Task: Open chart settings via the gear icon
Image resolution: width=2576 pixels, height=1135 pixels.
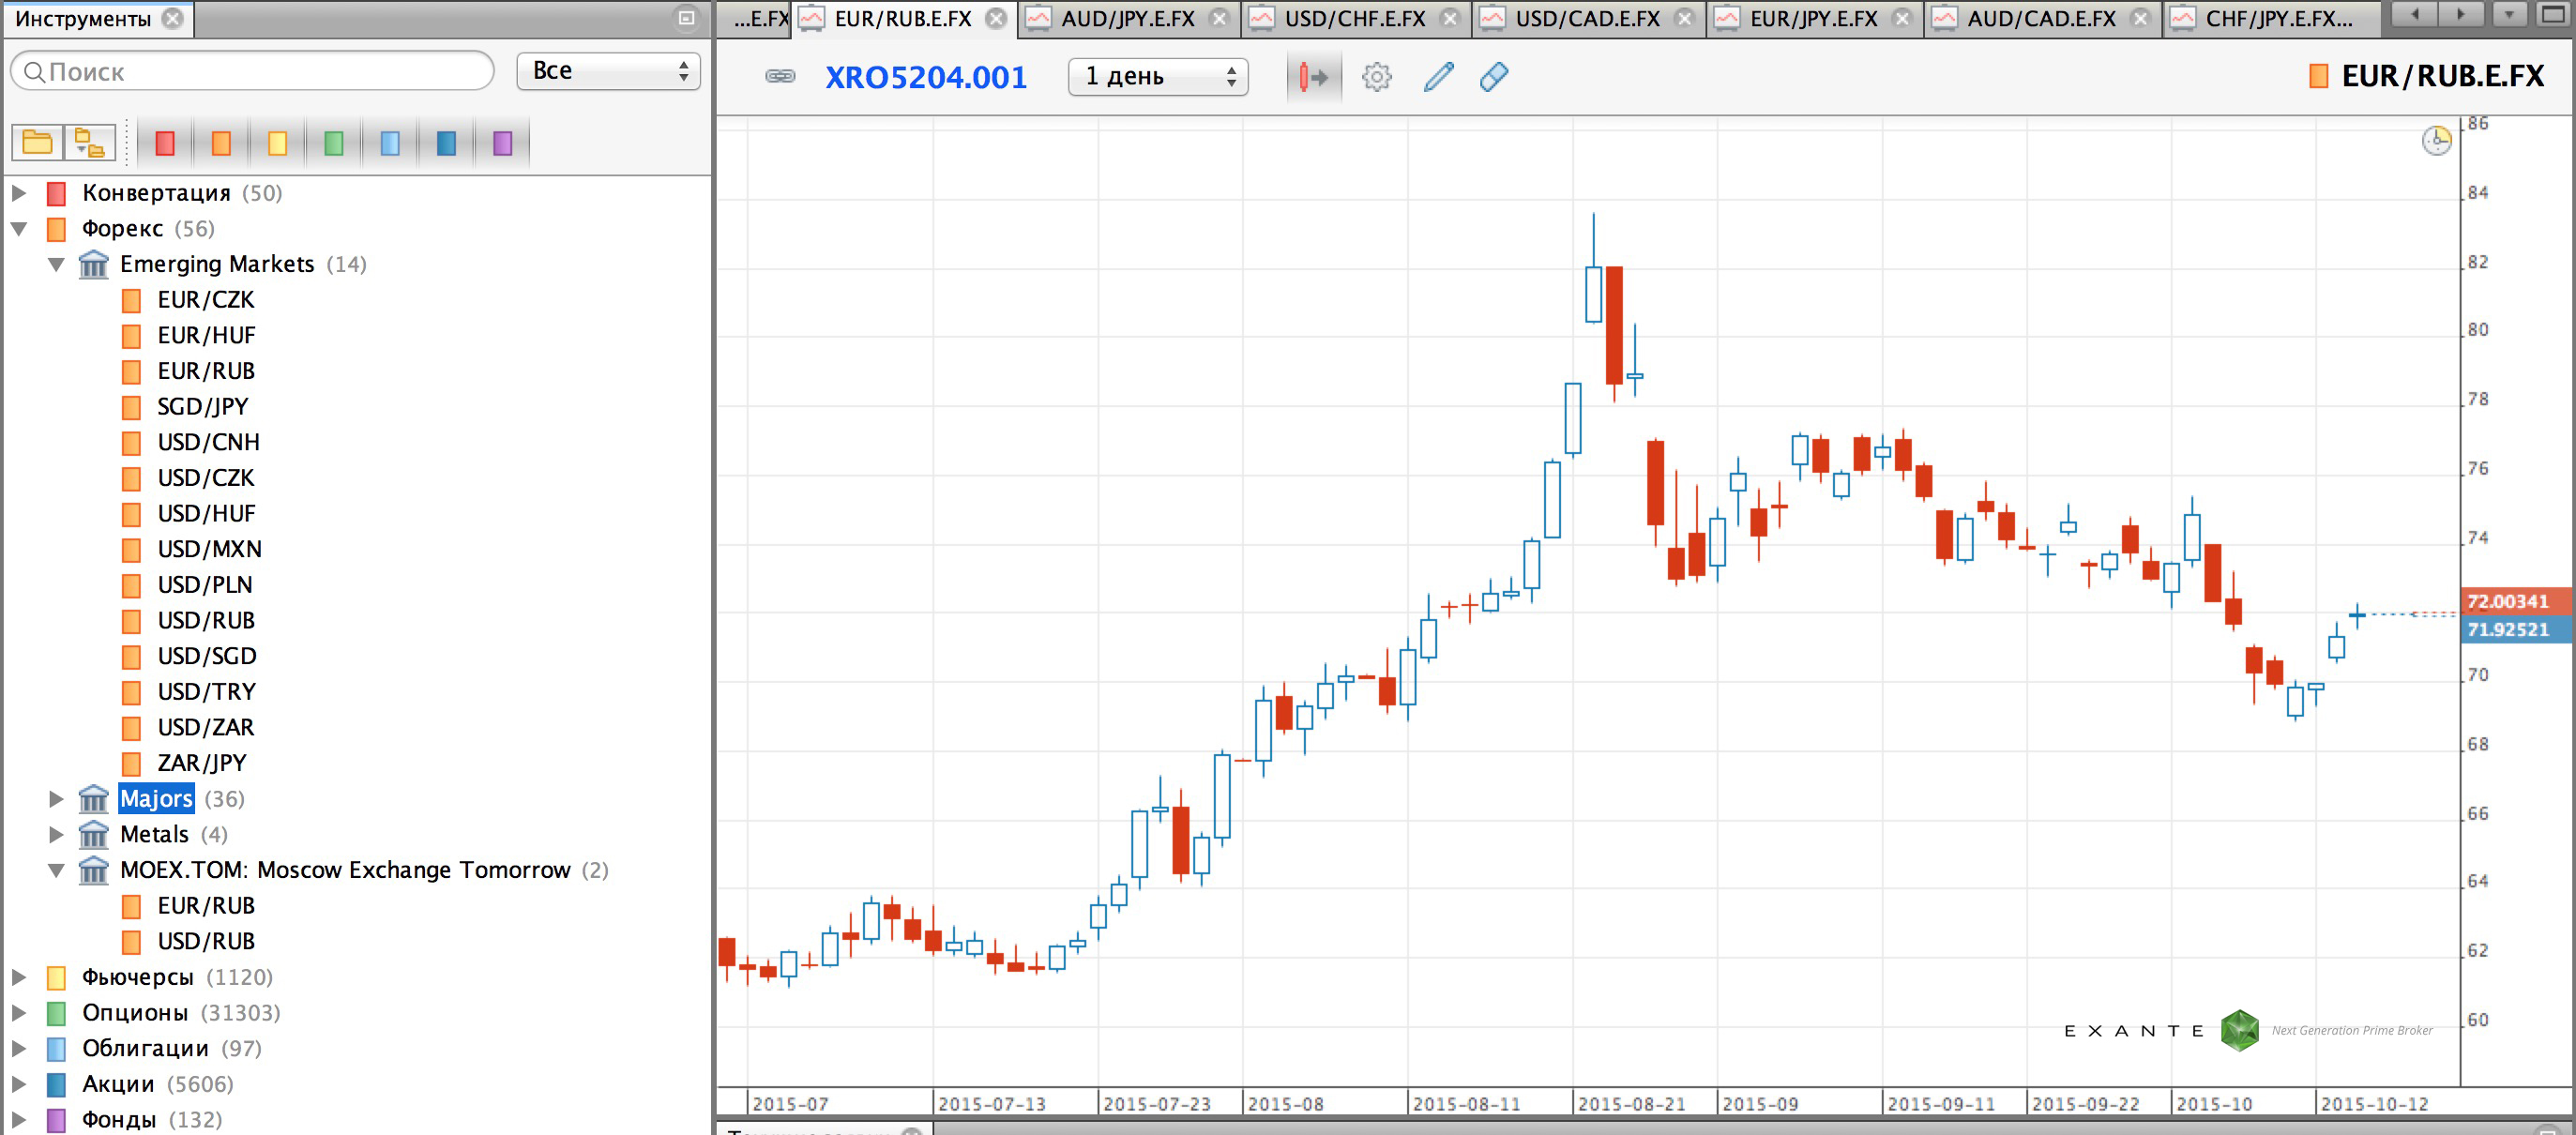Action: (x=1377, y=77)
